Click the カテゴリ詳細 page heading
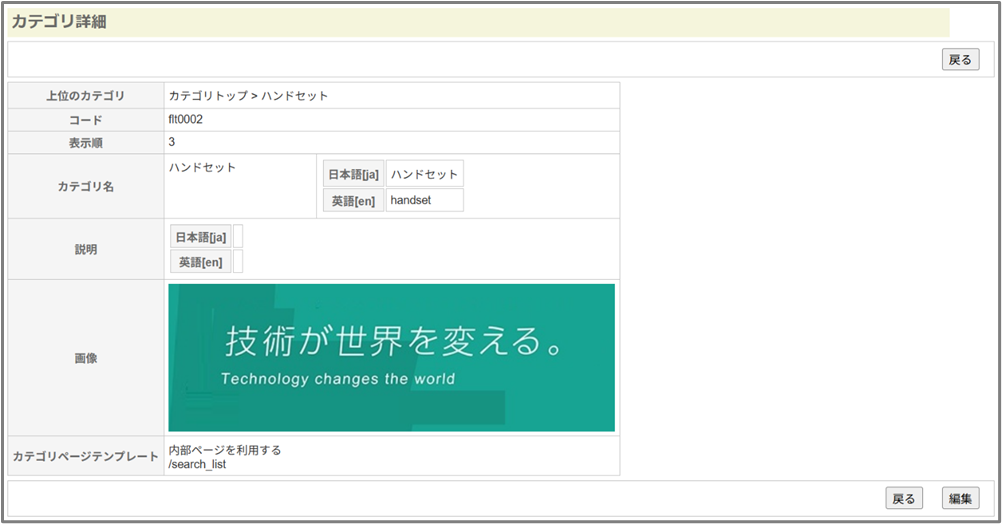The width and height of the screenshot is (1002, 524). point(60,21)
